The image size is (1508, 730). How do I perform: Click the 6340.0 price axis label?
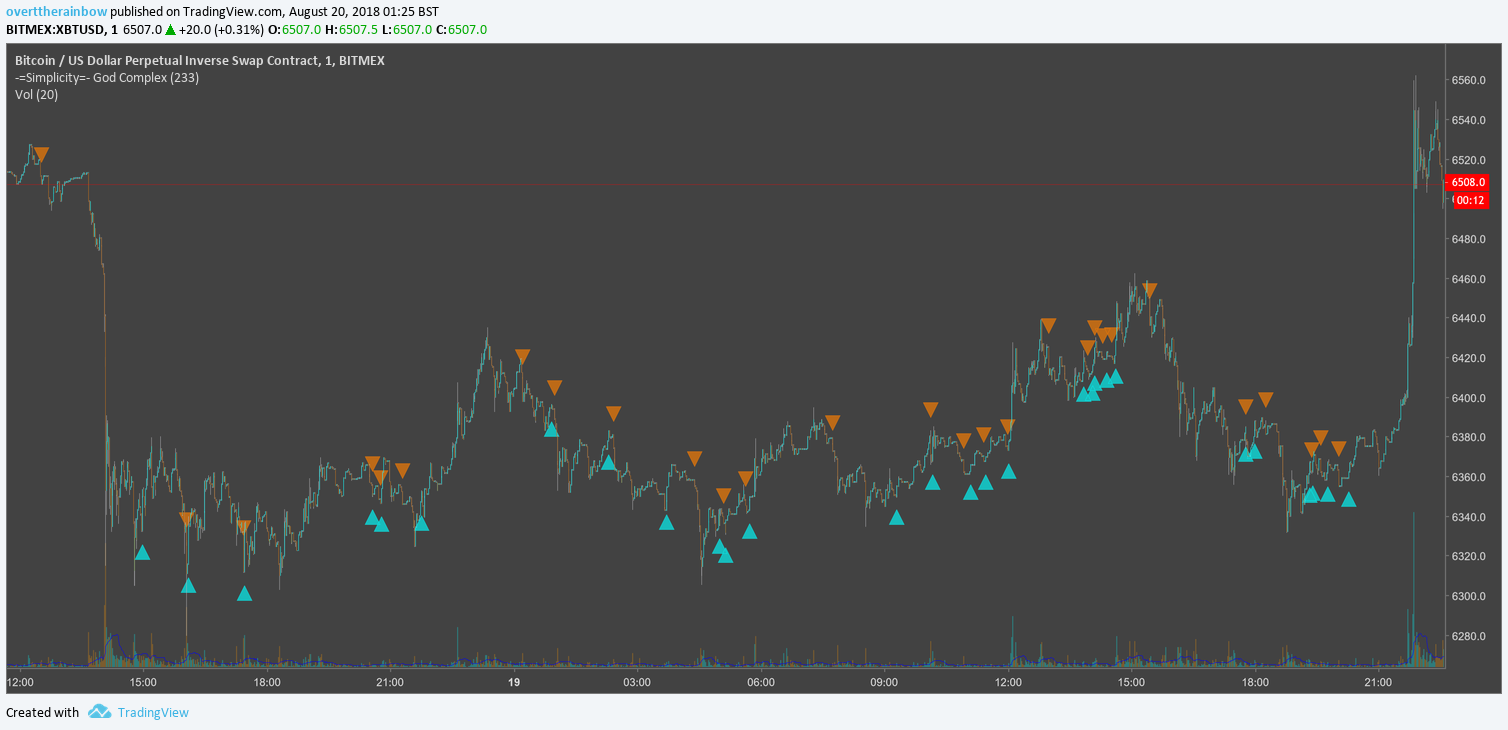coord(1470,517)
